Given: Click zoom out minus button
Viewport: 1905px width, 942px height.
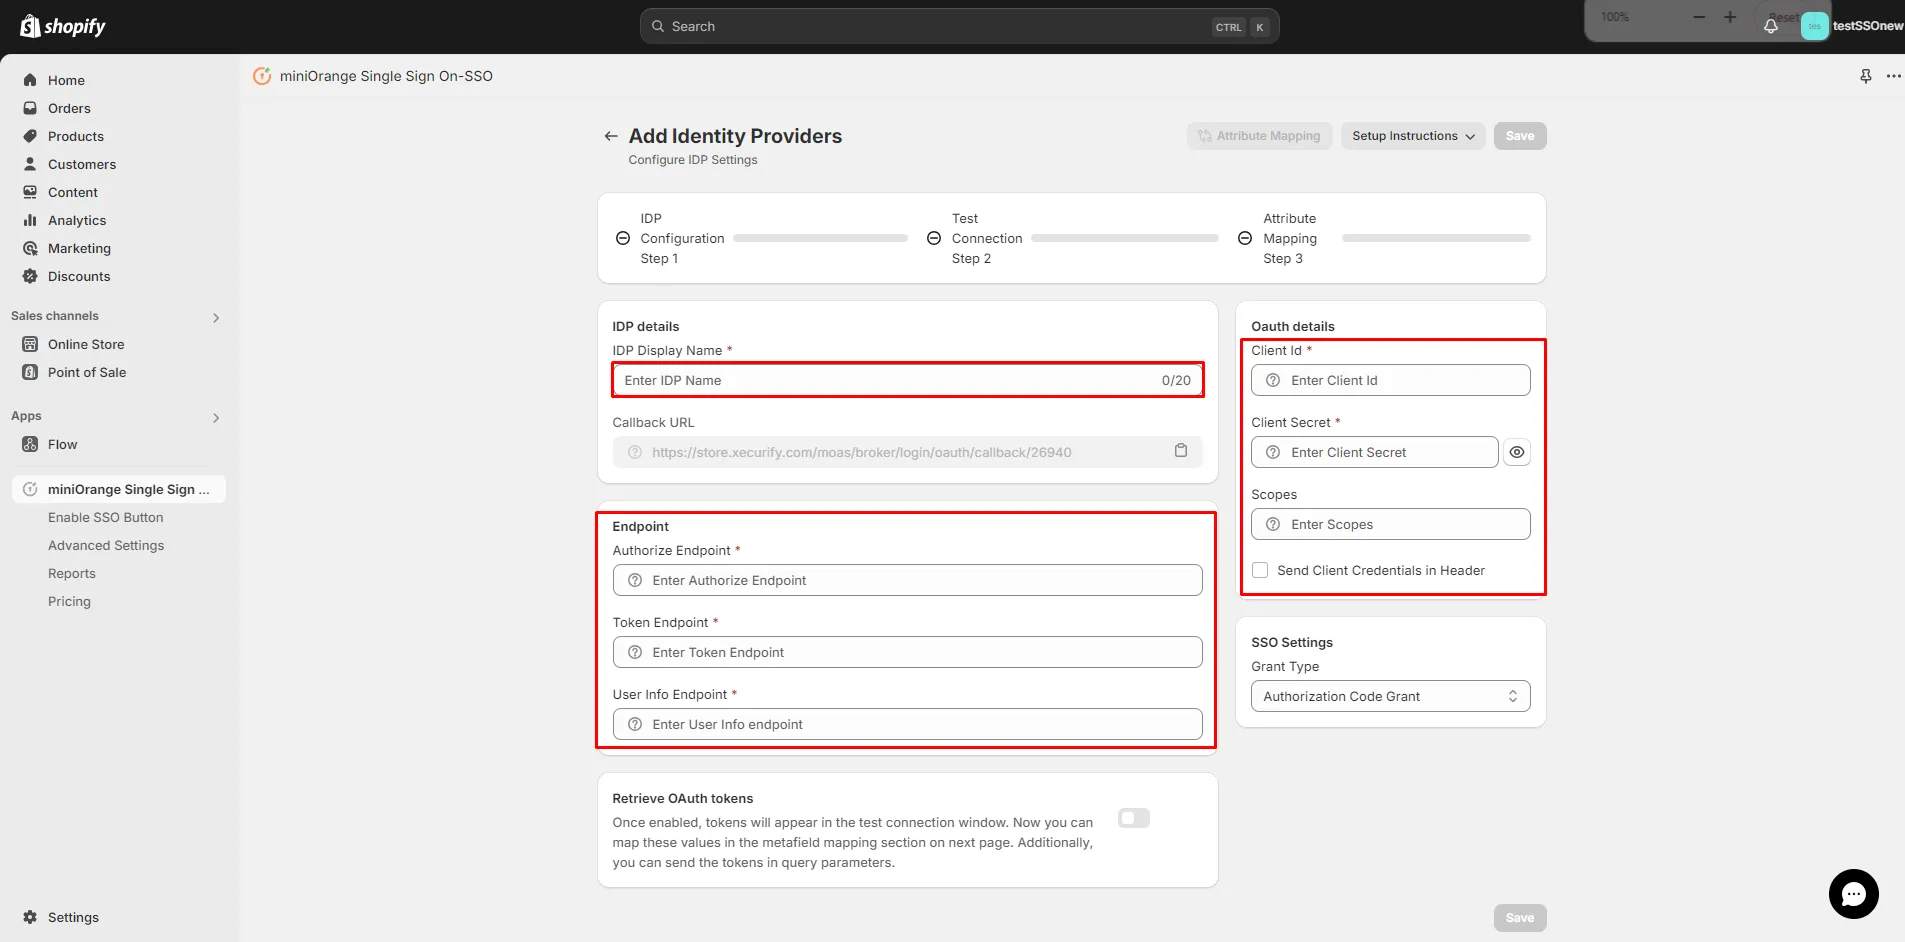Looking at the screenshot, I should point(1699,17).
